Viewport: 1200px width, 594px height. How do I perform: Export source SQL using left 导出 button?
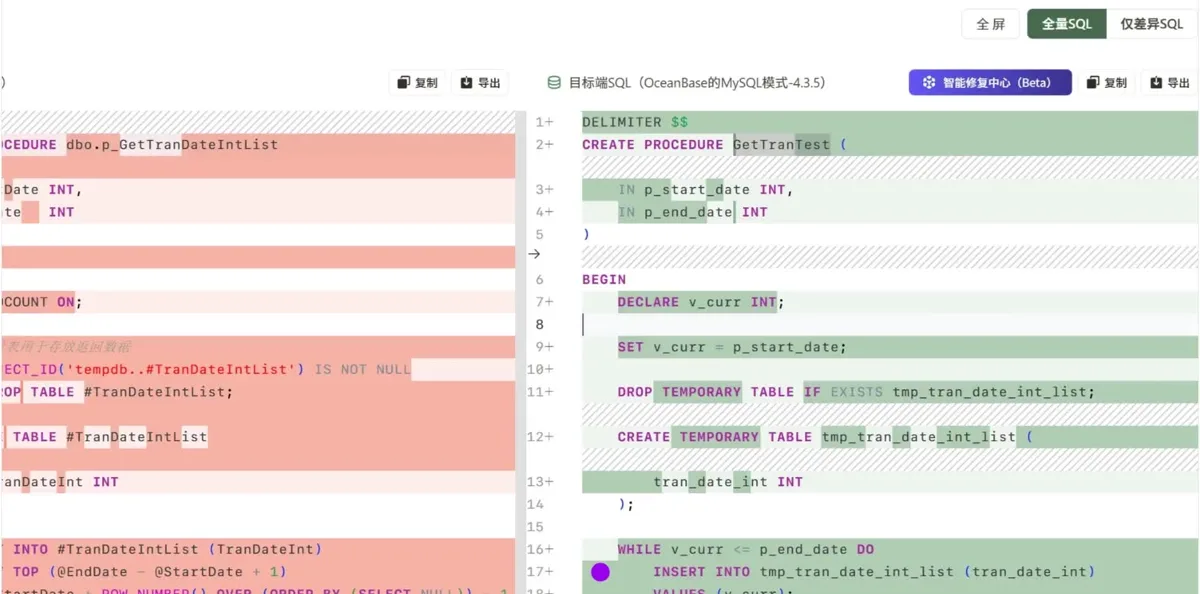coord(480,83)
